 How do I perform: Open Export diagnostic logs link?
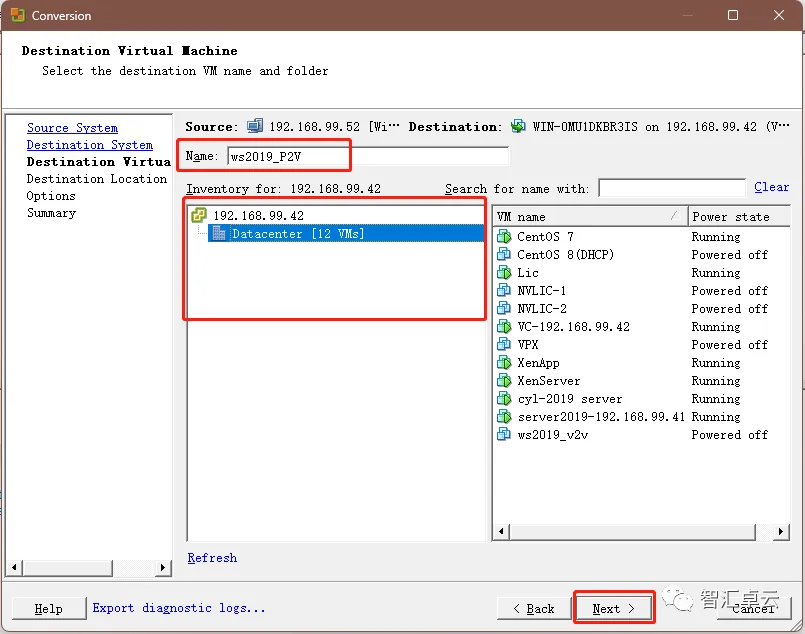179,608
